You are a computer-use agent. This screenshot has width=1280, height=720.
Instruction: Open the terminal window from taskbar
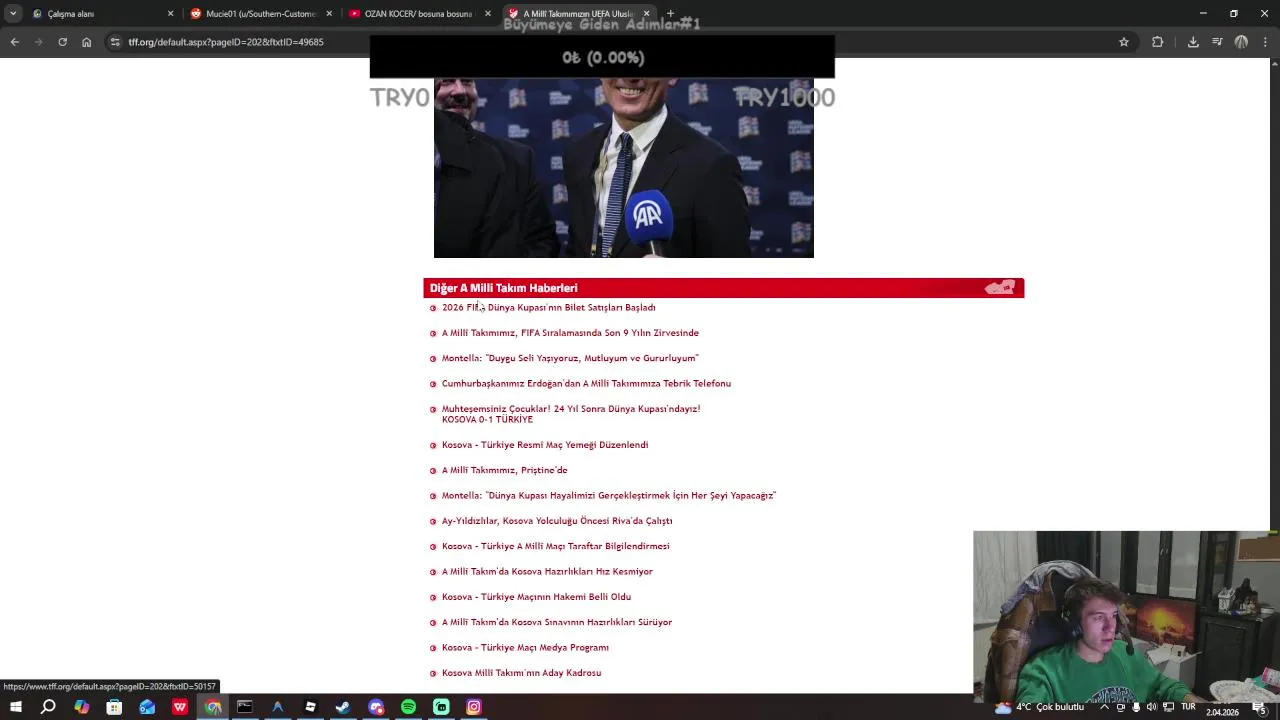coord(245,707)
